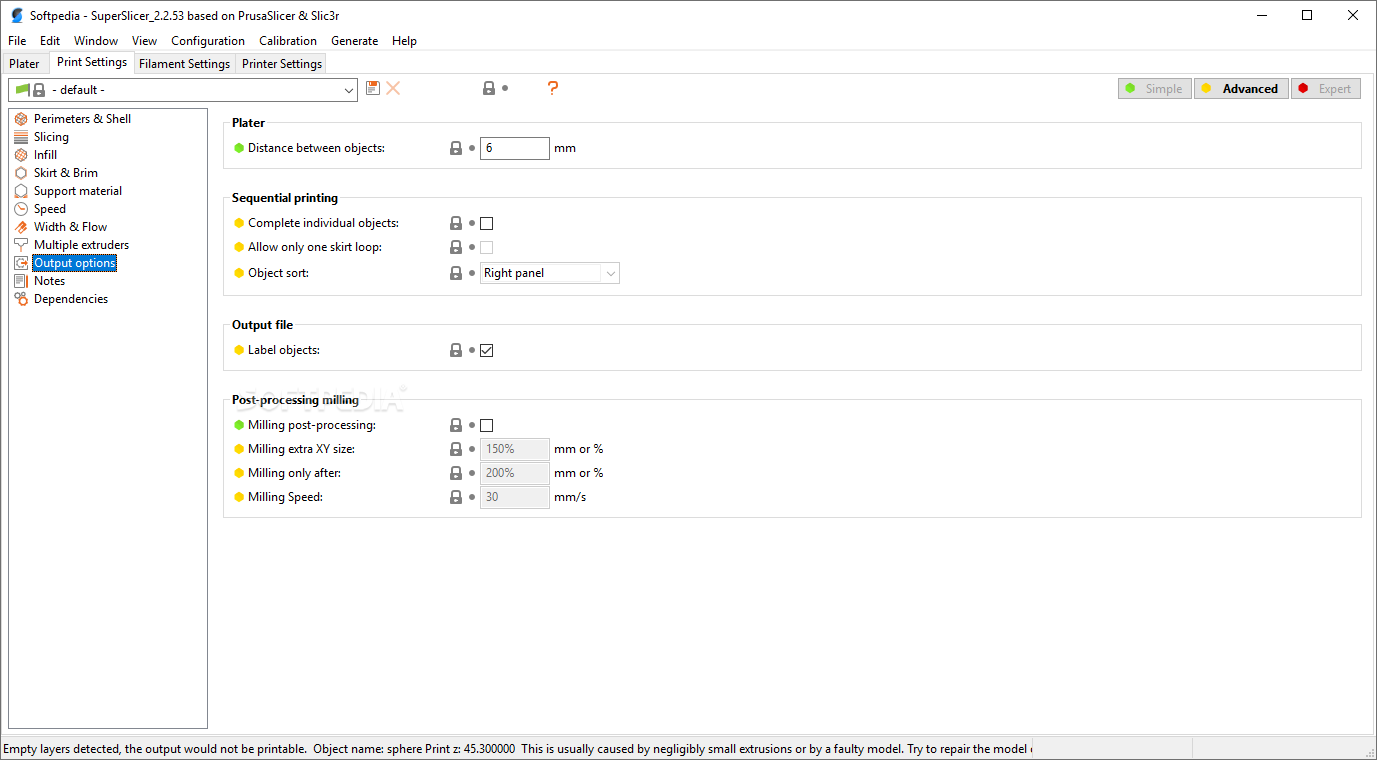
Task: Maximize the SuperSlicer window
Action: click(1307, 15)
